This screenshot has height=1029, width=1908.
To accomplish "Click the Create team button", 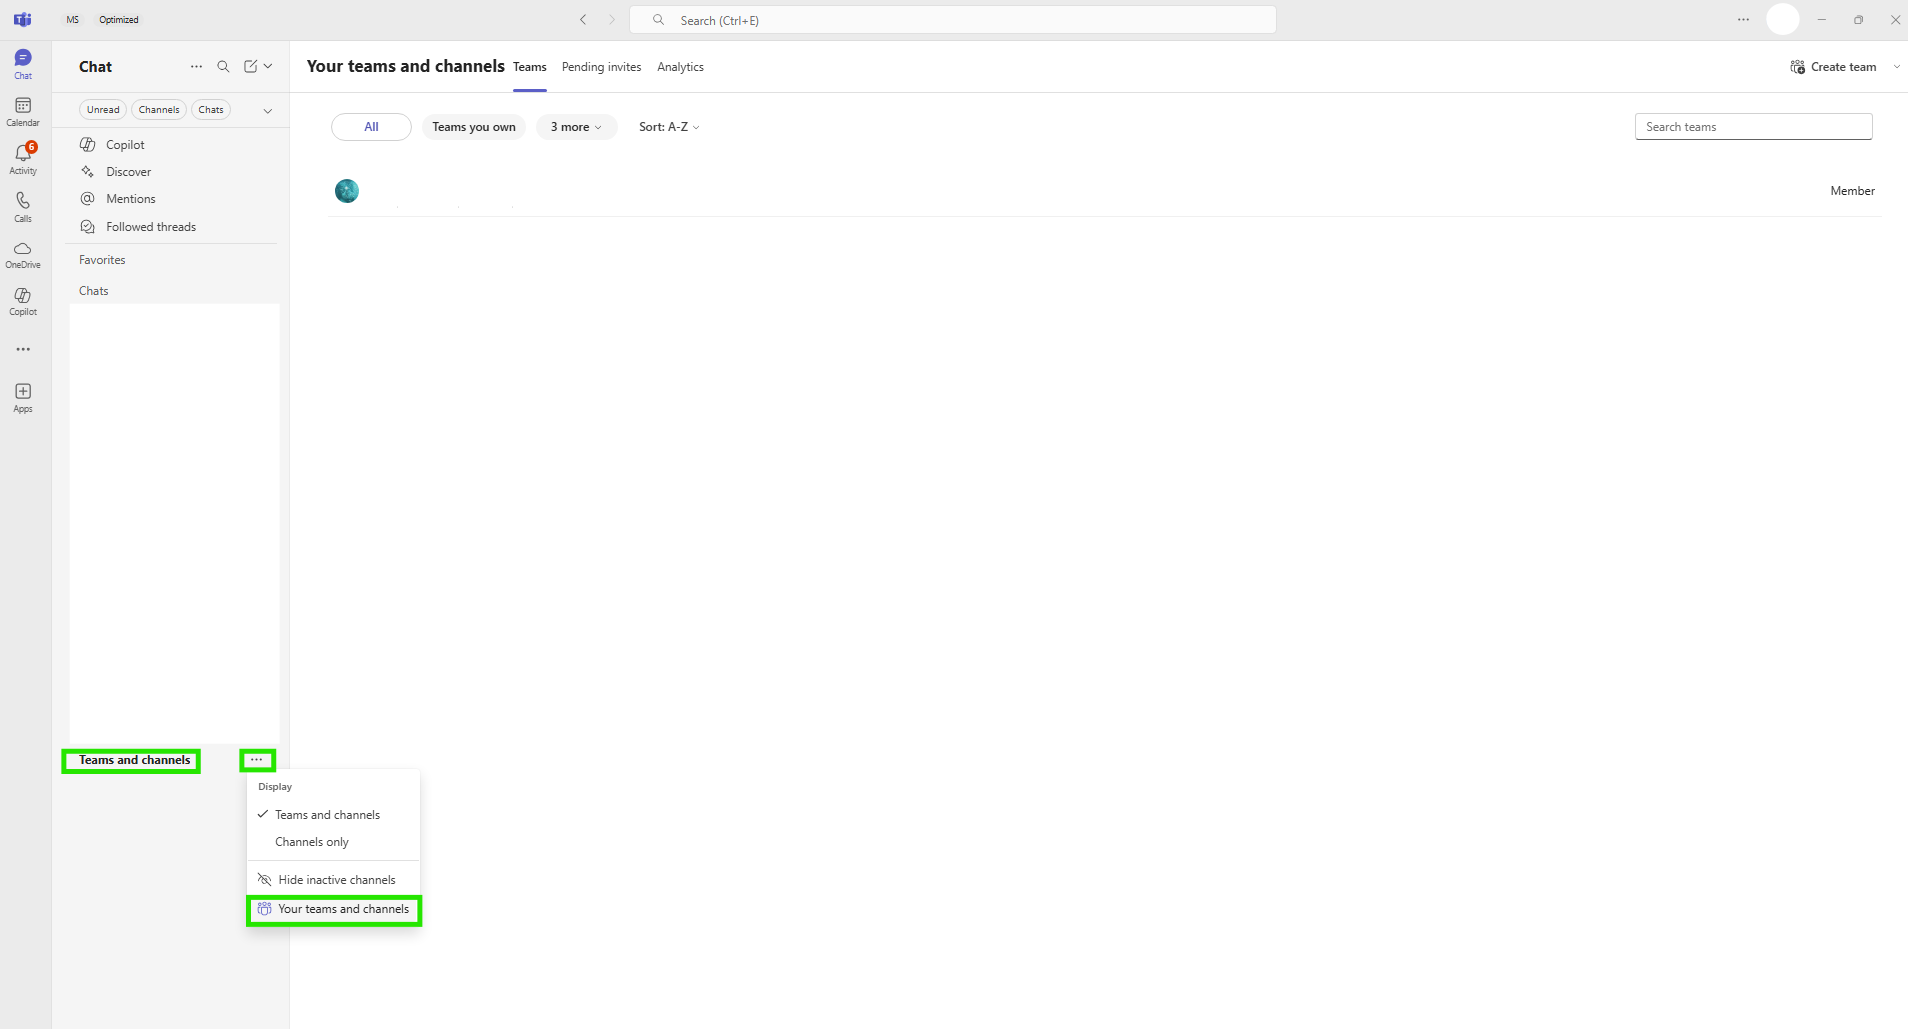I will click(1834, 67).
